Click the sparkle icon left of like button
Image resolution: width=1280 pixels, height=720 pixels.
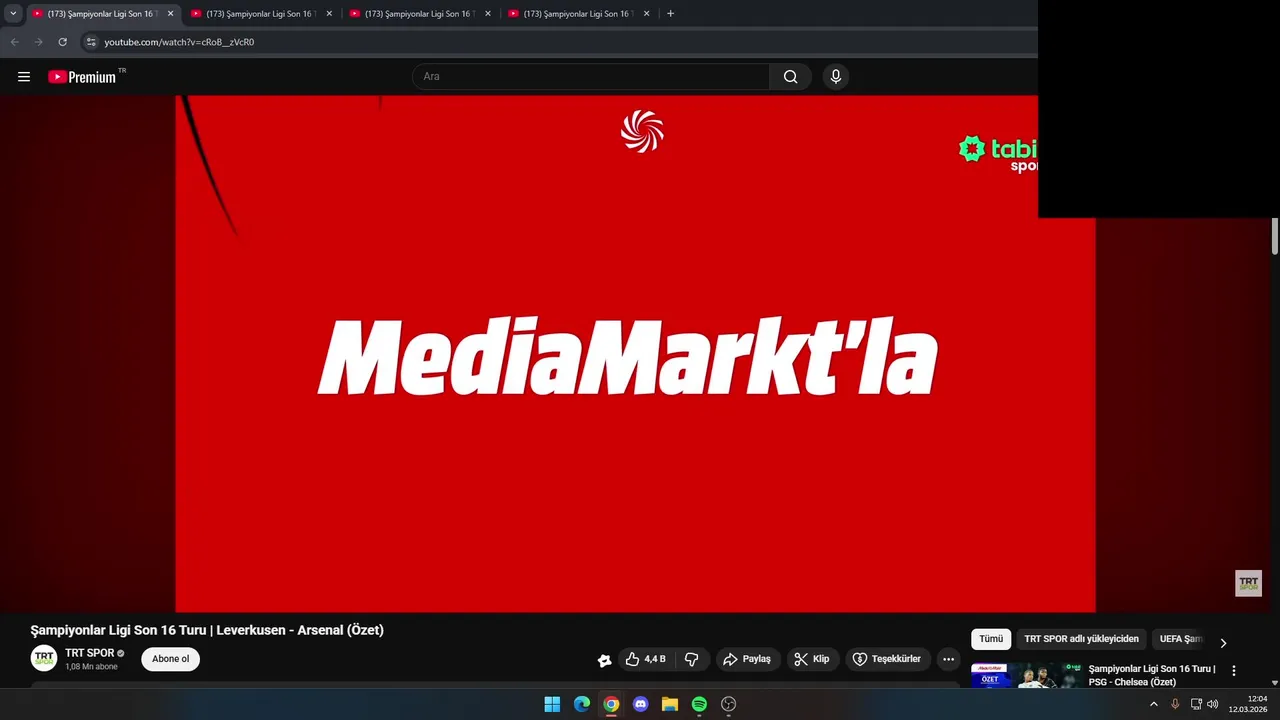(x=604, y=660)
